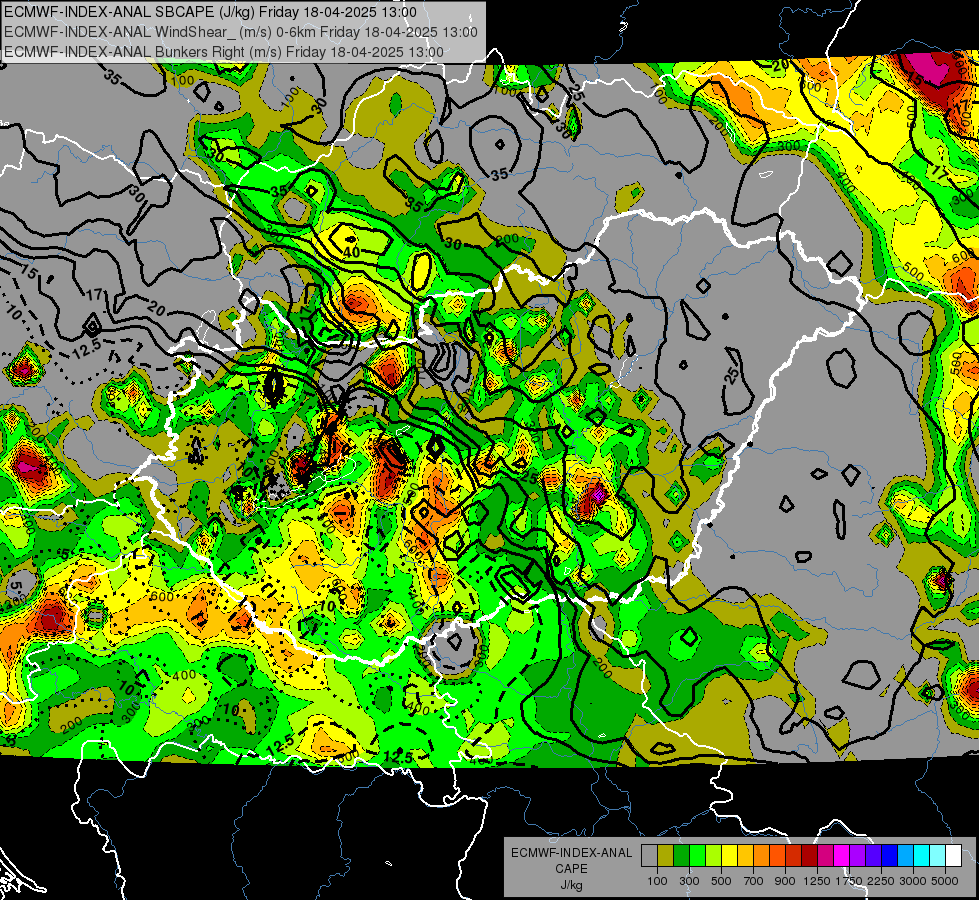Click the 700 legend tick label
Screen dimensions: 979x900
(754, 881)
